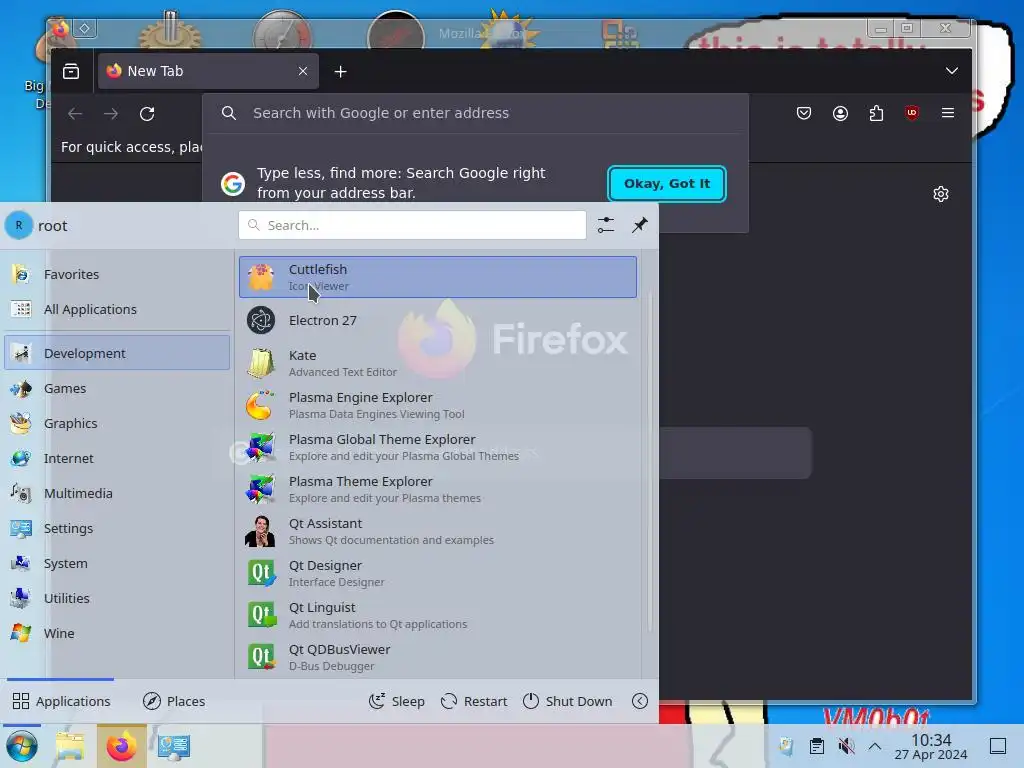
Task: Expand more session options arrow
Action: [x=640, y=701]
